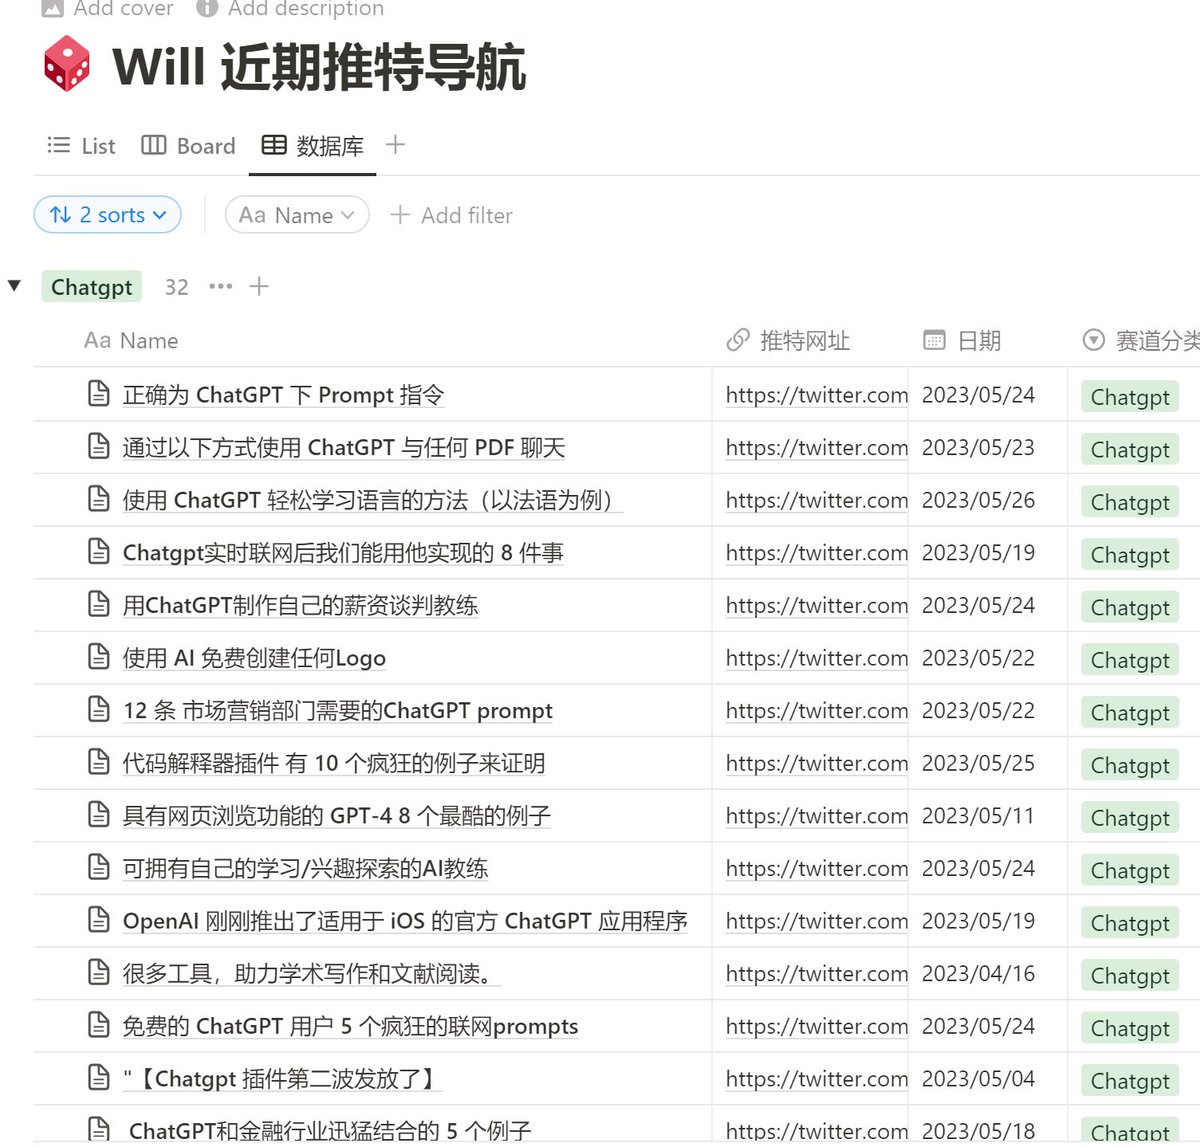The width and height of the screenshot is (1200, 1147).
Task: Click date 2023/05/25 cell
Action: 978,763
